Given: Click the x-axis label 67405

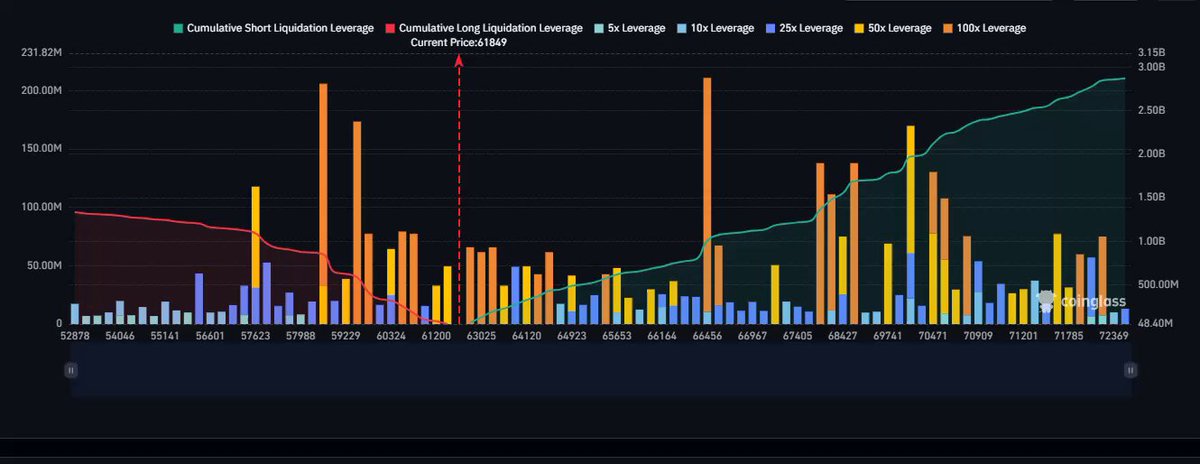Looking at the screenshot, I should coord(797,337).
